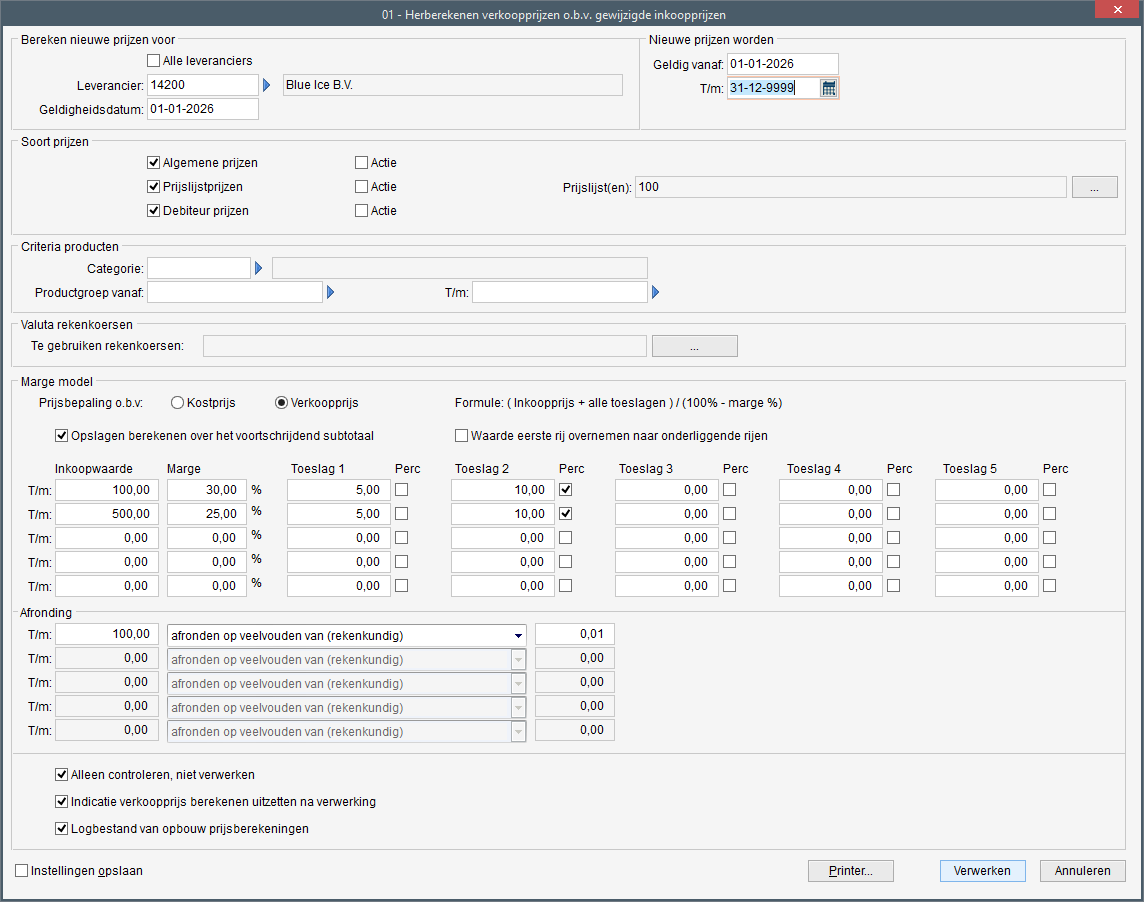Open rekenkoersen selection via ellipsis button

click(x=694, y=346)
